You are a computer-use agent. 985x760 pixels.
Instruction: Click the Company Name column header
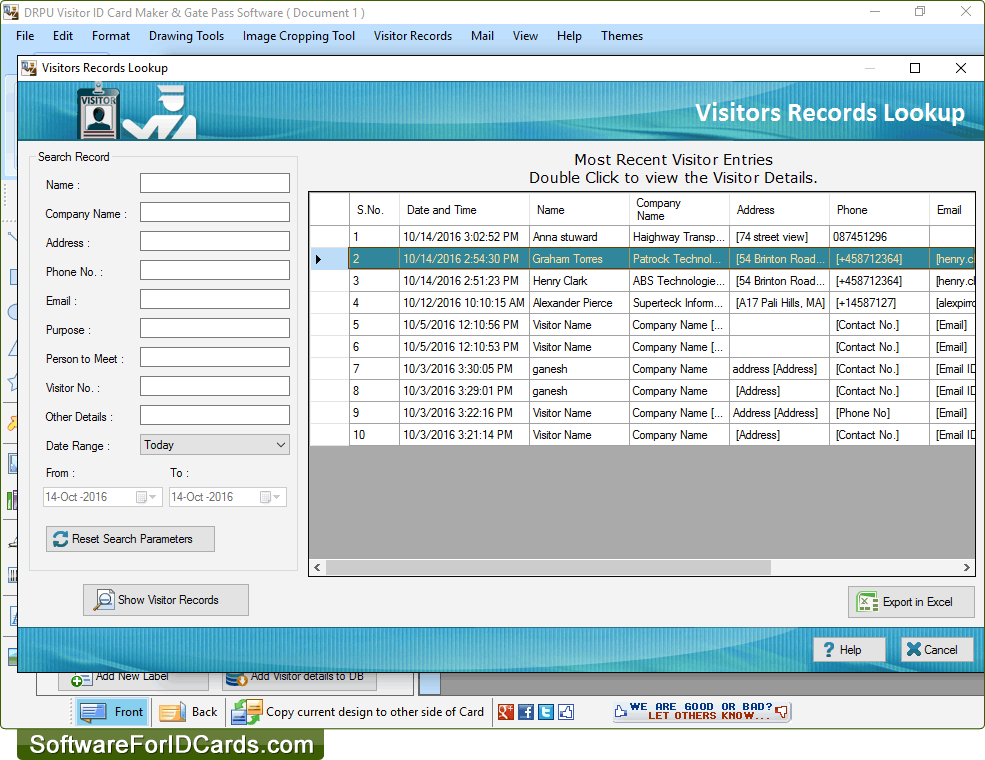click(679, 210)
